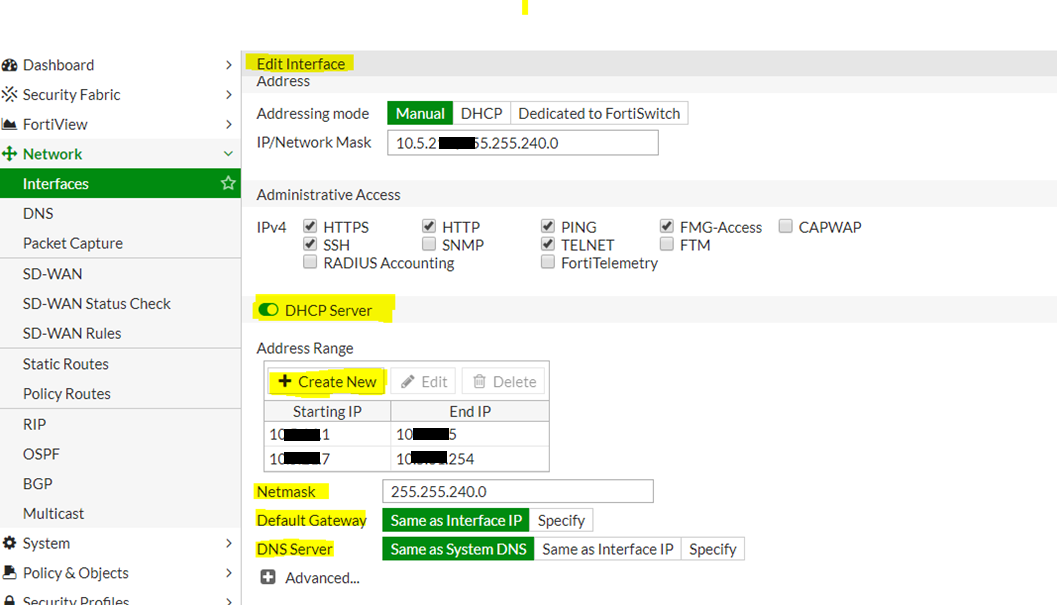Open the SD-WAN Rules page
Image resolution: width=1057 pixels, height=605 pixels.
click(72, 333)
